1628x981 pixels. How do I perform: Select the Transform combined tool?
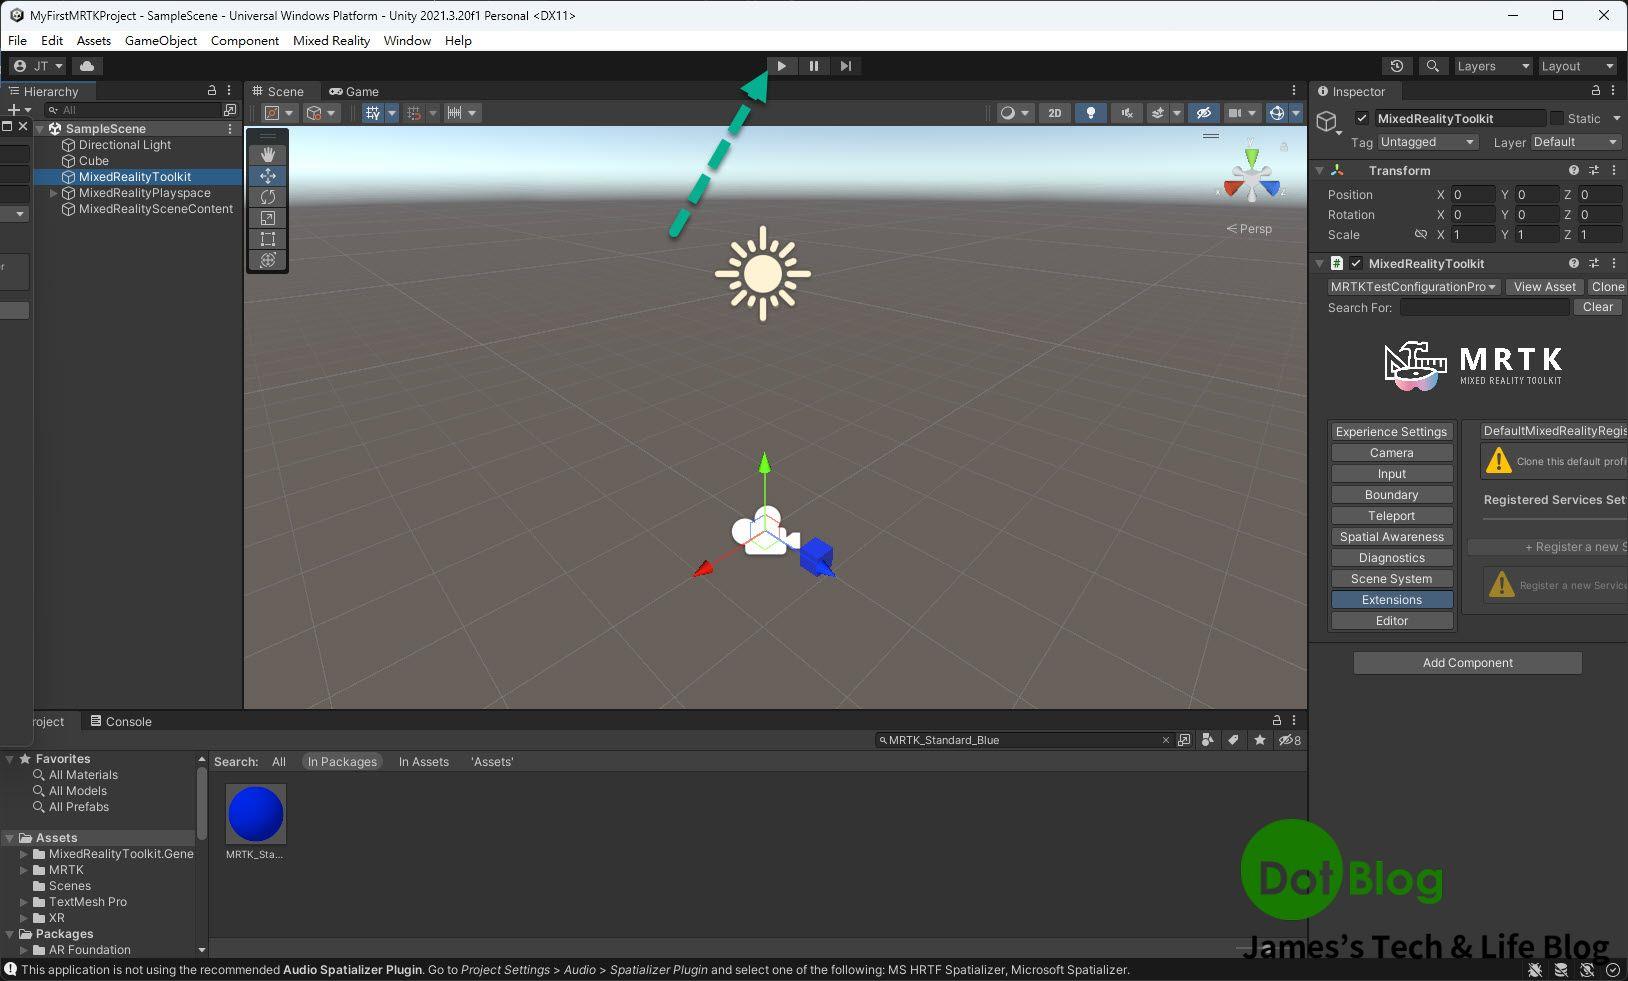pyautogui.click(x=268, y=260)
